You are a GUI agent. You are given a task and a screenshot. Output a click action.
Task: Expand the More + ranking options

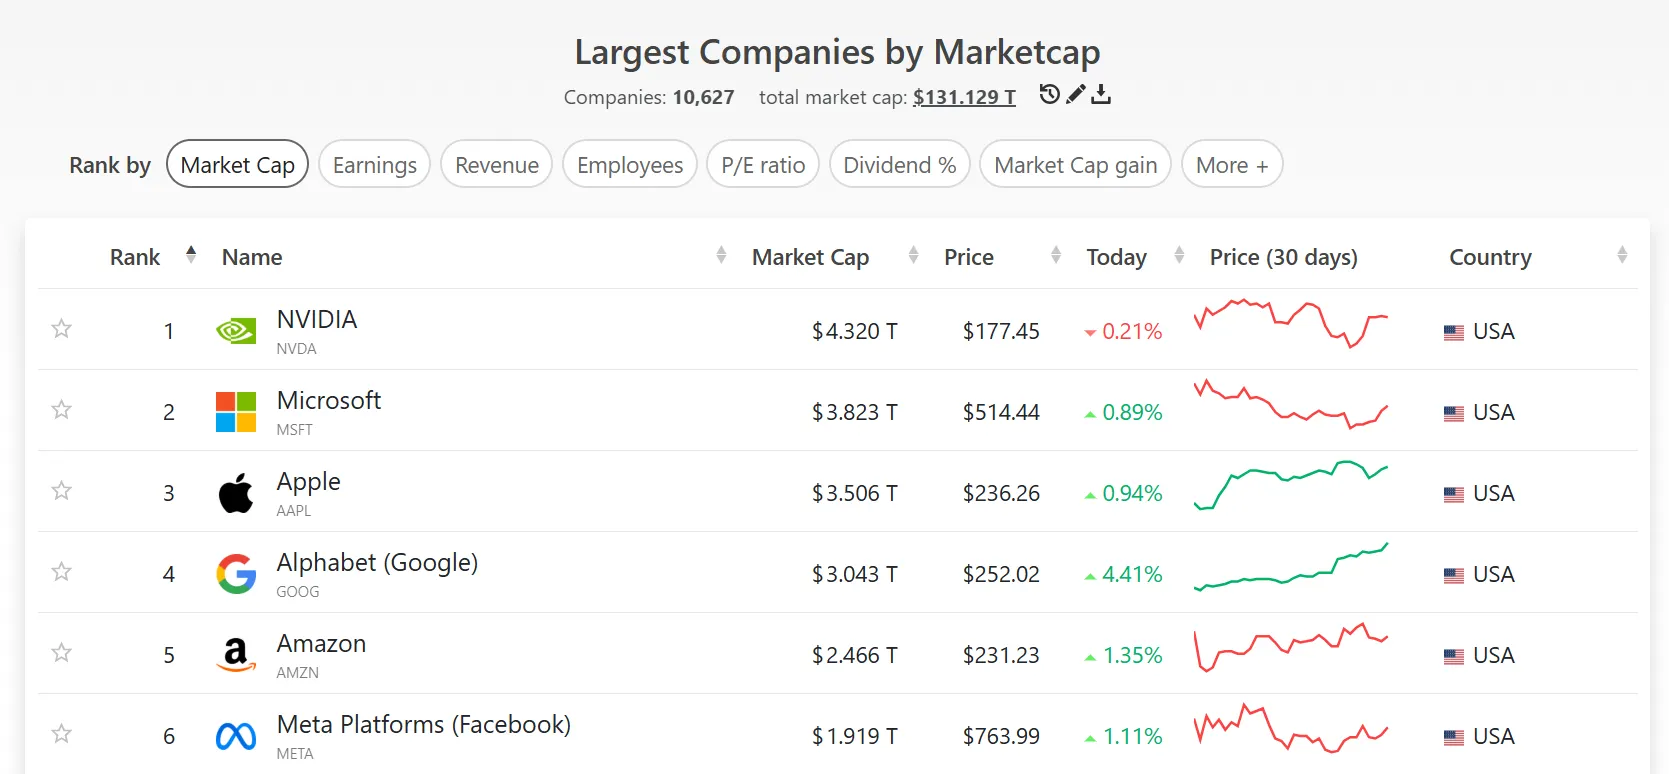(x=1231, y=164)
